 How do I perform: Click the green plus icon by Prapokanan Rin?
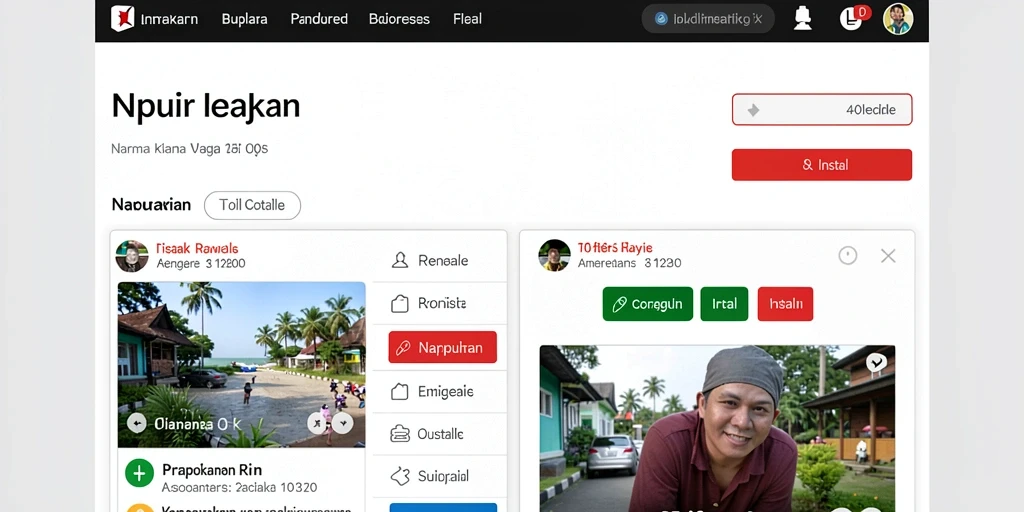pyautogui.click(x=139, y=473)
